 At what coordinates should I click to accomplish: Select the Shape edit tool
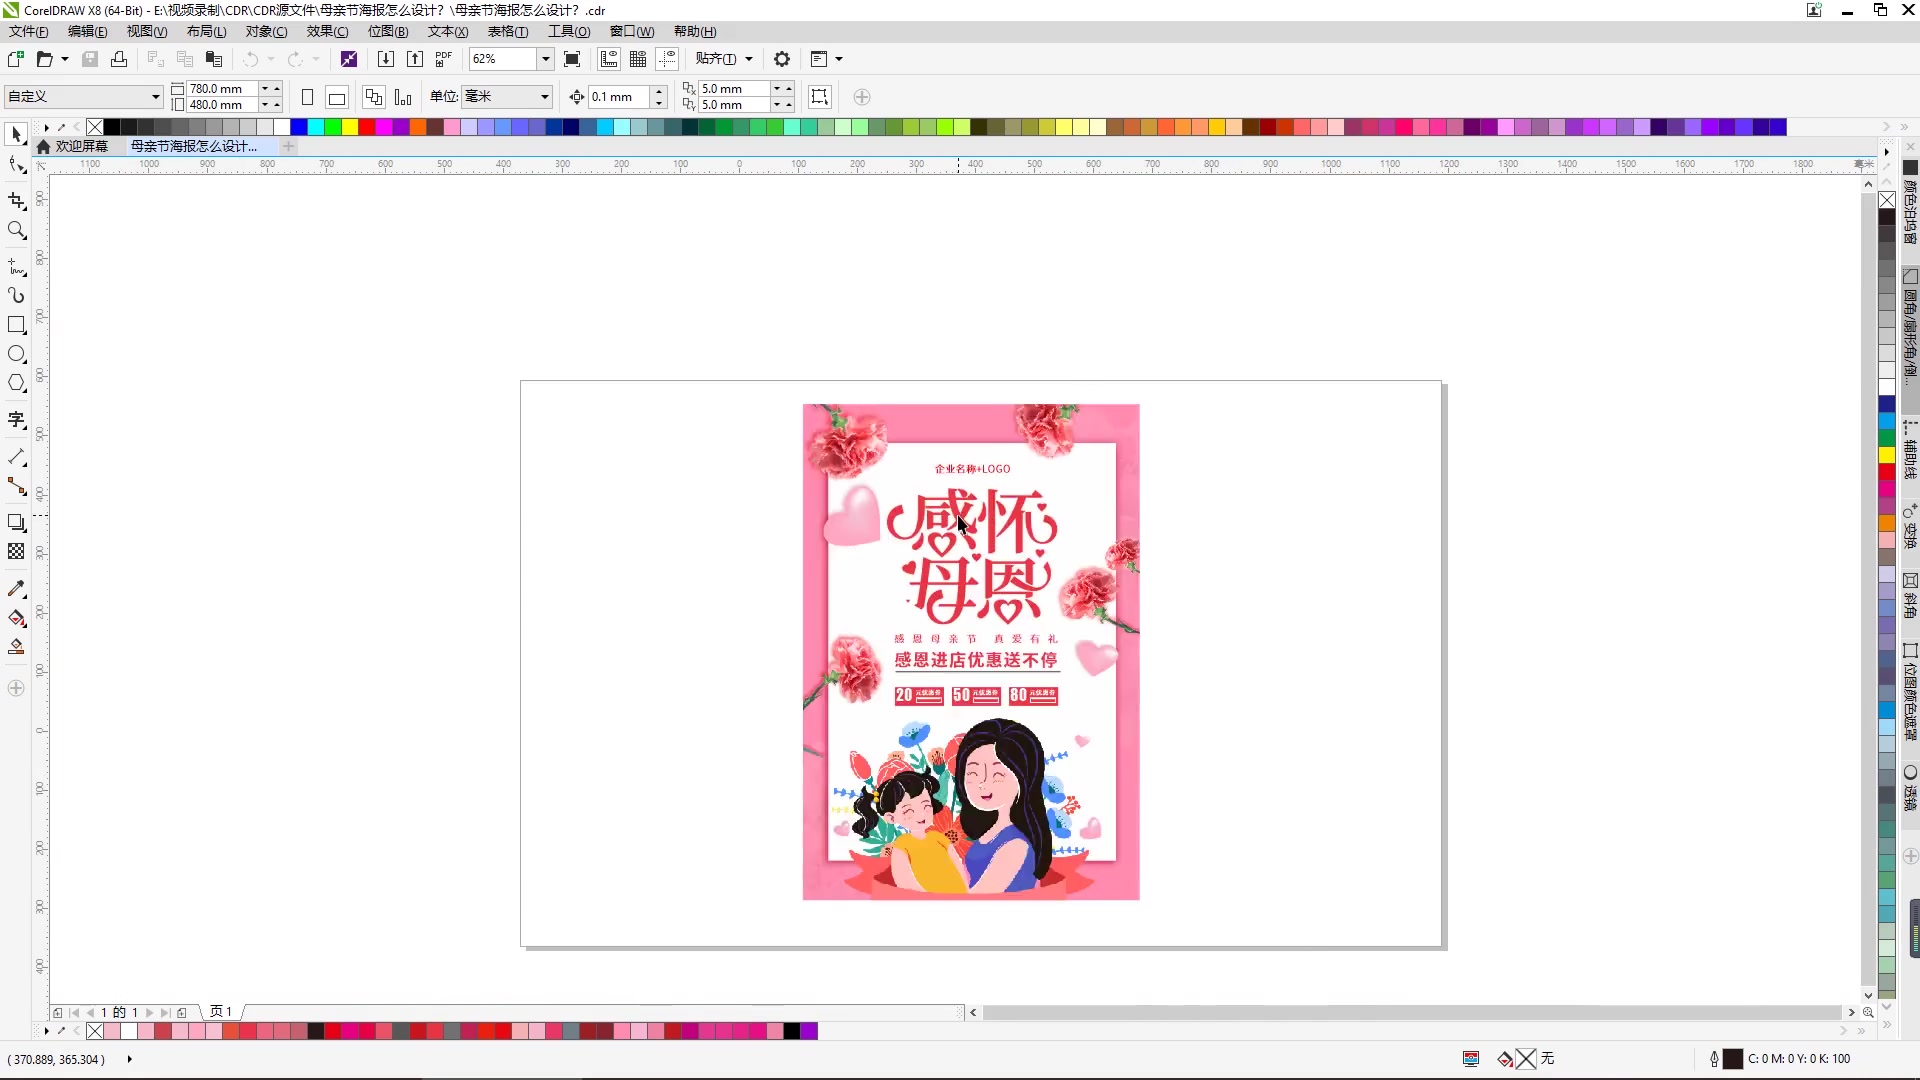pyautogui.click(x=16, y=165)
